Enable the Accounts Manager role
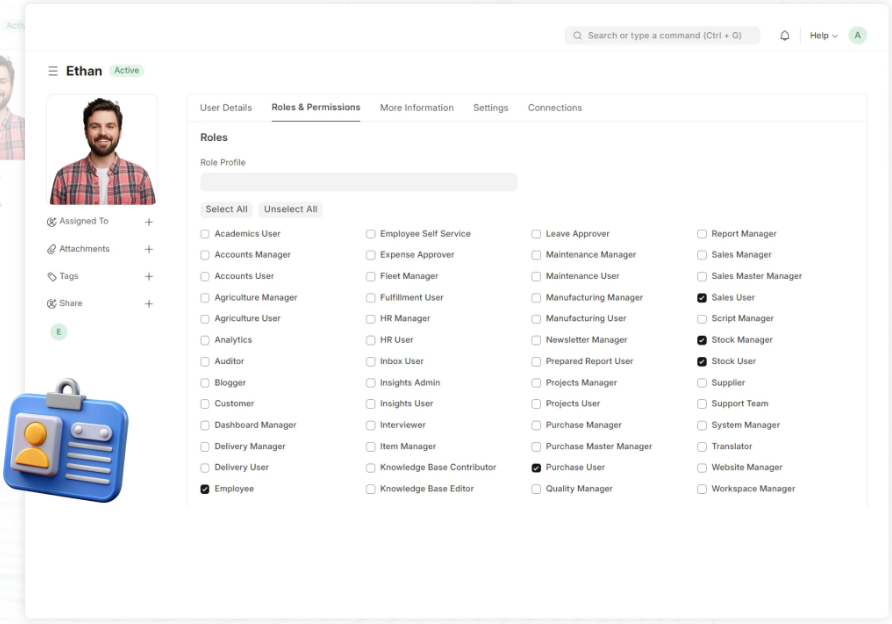The width and height of the screenshot is (892, 624). click(205, 255)
